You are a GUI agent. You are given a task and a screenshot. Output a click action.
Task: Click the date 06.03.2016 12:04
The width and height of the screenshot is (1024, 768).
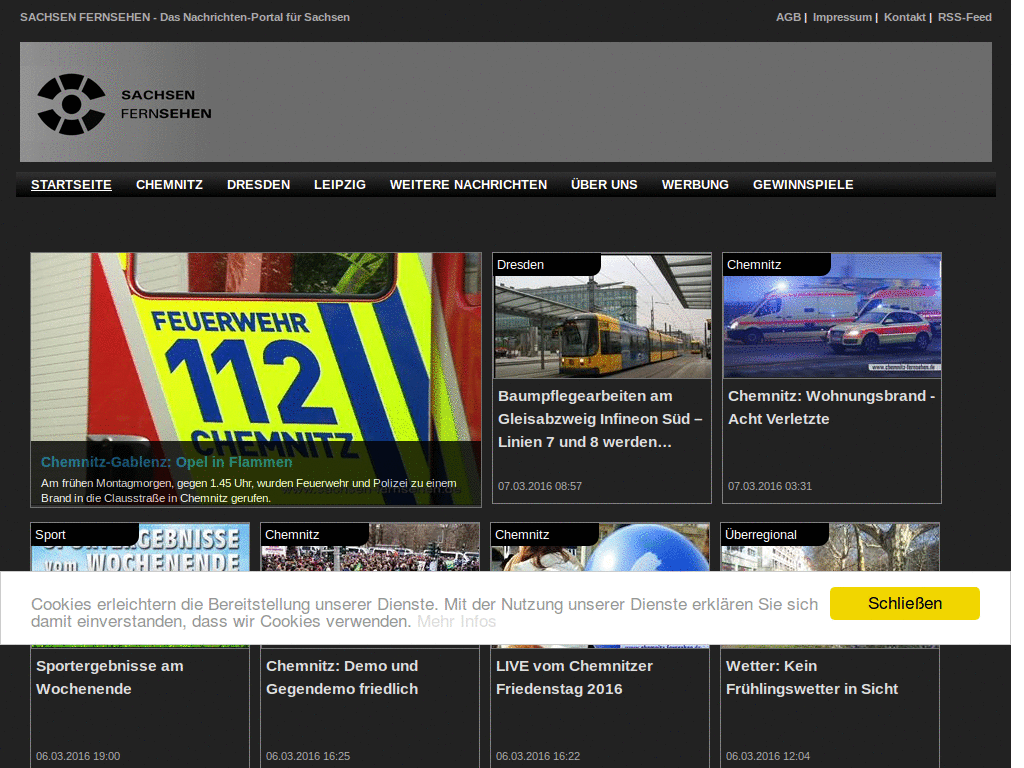767,756
